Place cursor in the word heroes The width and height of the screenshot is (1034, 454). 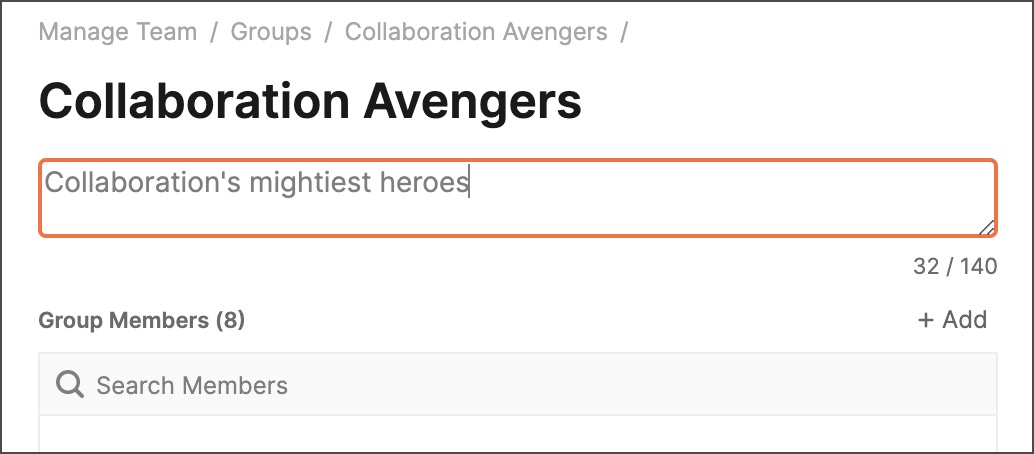click(424, 183)
